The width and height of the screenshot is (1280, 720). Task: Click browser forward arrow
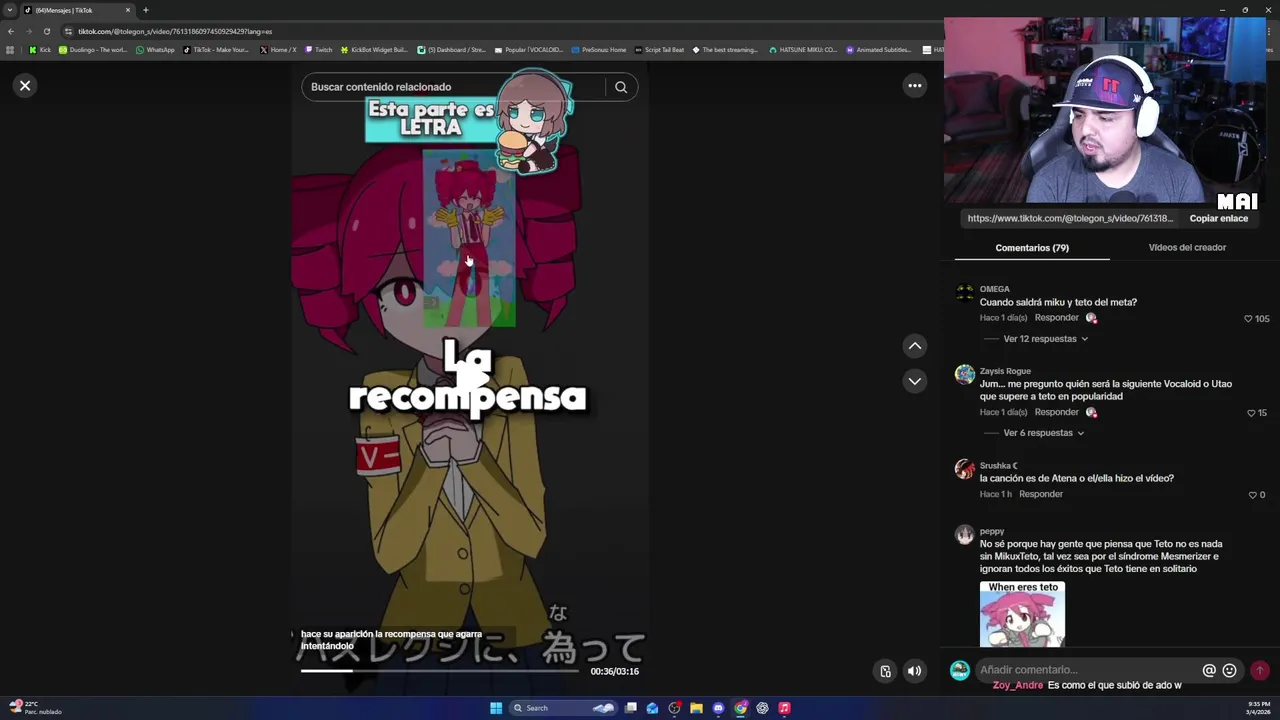tap(29, 31)
